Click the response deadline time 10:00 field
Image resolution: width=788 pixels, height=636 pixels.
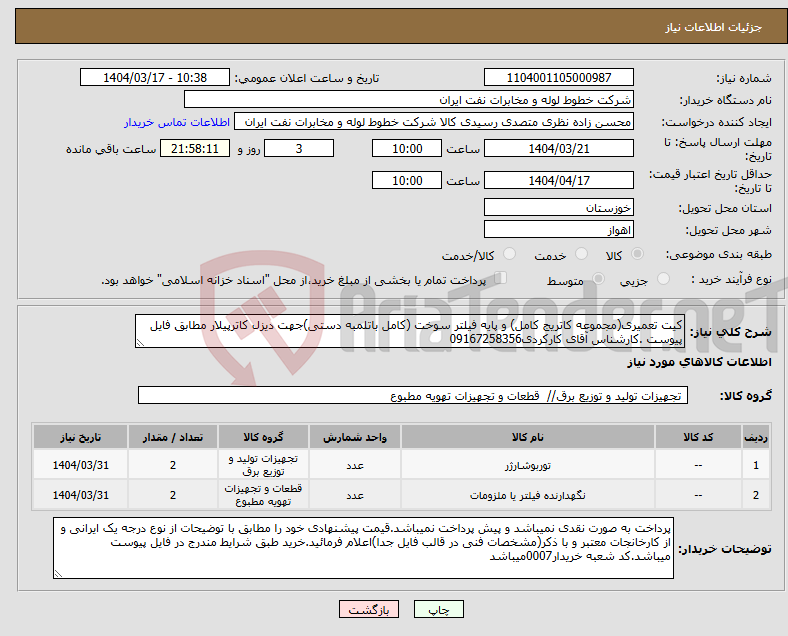pyautogui.click(x=407, y=148)
